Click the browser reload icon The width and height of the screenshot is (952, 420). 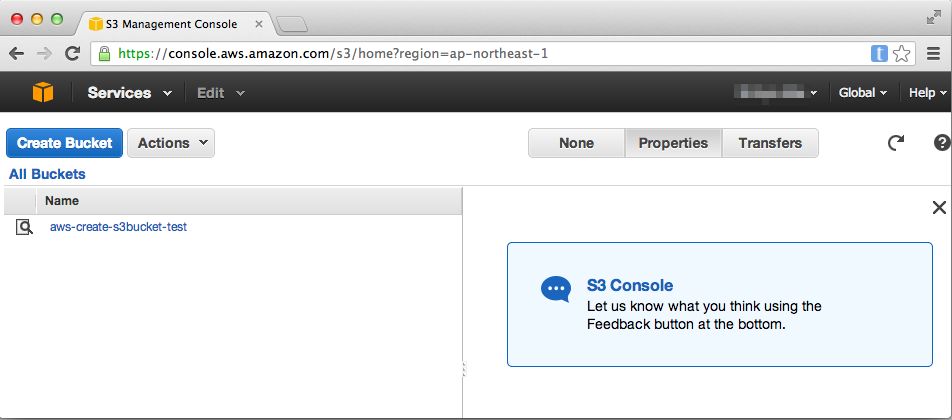click(73, 54)
